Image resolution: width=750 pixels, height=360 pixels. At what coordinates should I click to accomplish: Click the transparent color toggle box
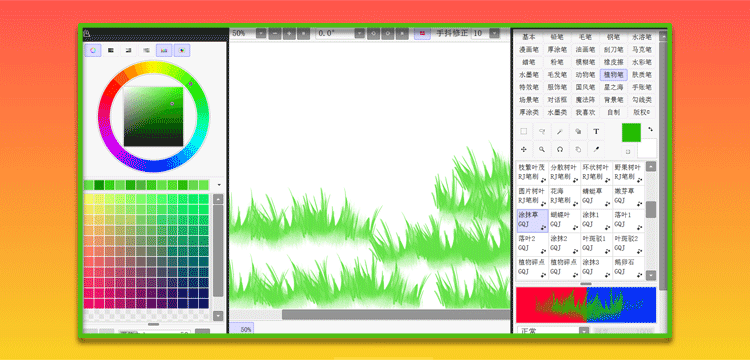(x=628, y=152)
